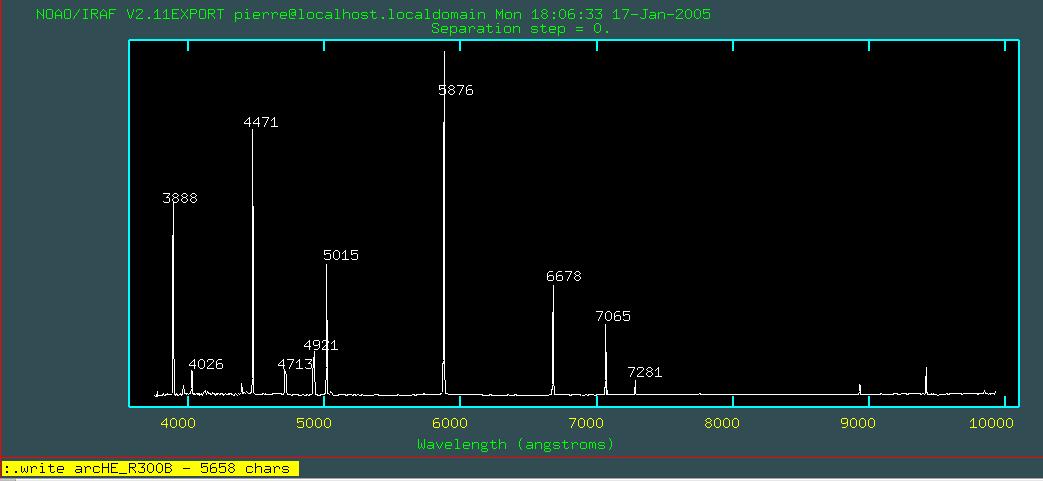Select the 4921 line label
This screenshot has width=1043, height=481.
pyautogui.click(x=321, y=345)
